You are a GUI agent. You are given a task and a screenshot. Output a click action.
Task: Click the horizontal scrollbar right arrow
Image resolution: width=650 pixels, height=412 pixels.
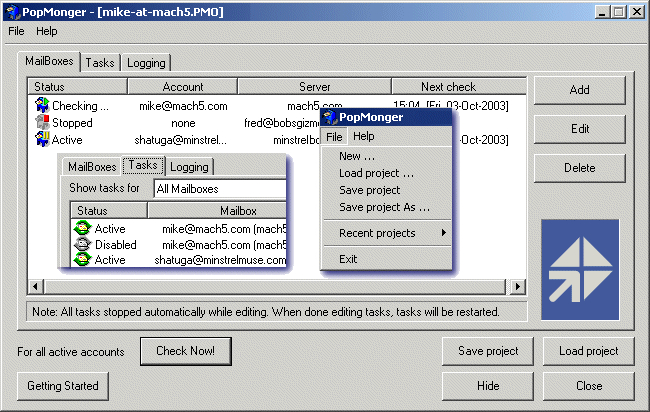coord(518,287)
